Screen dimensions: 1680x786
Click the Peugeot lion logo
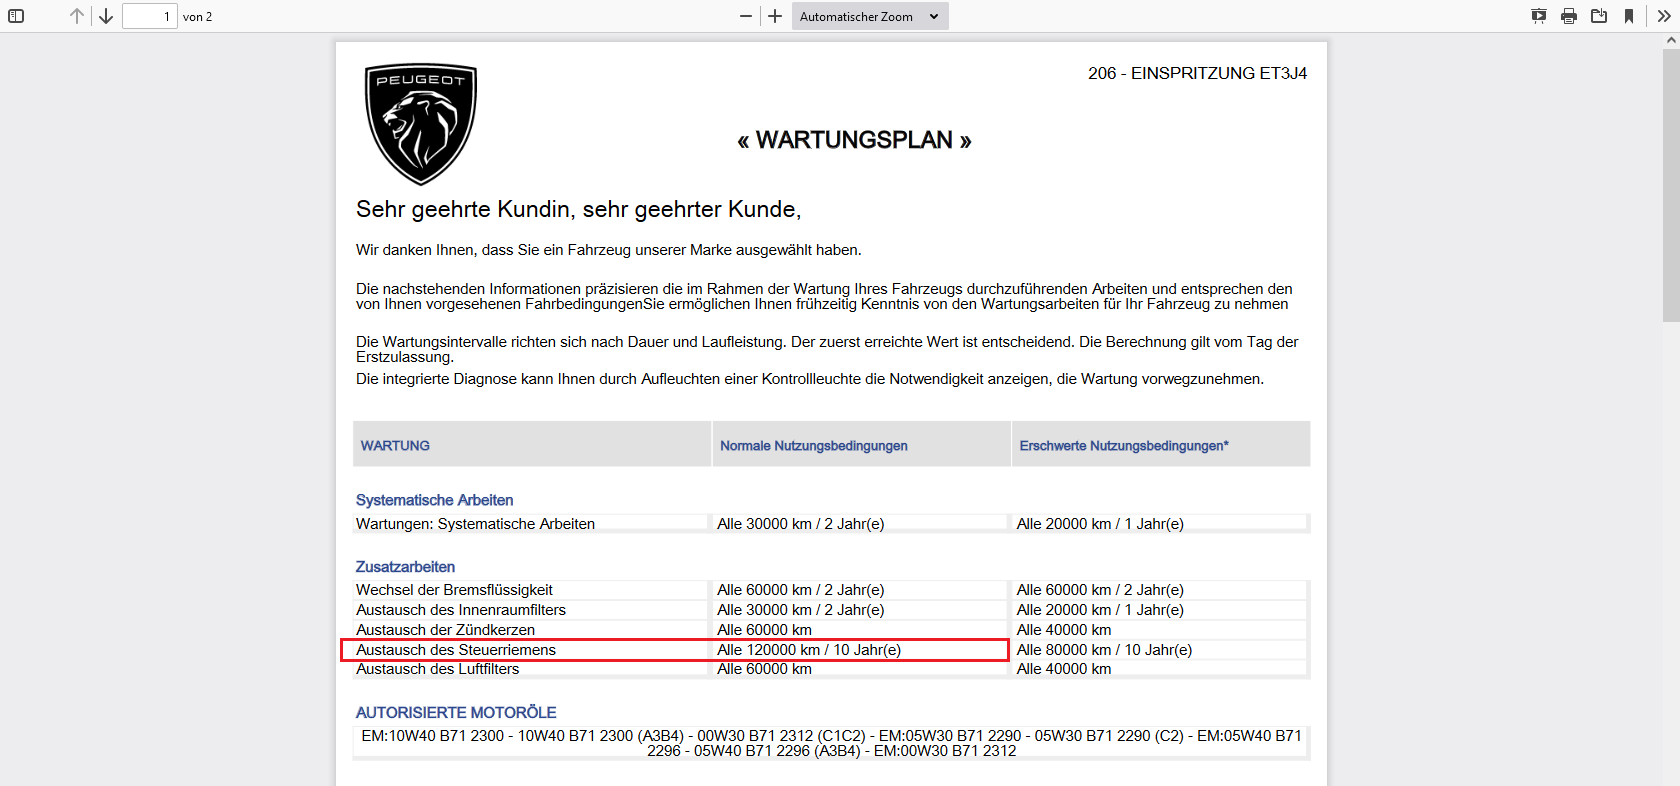(421, 124)
